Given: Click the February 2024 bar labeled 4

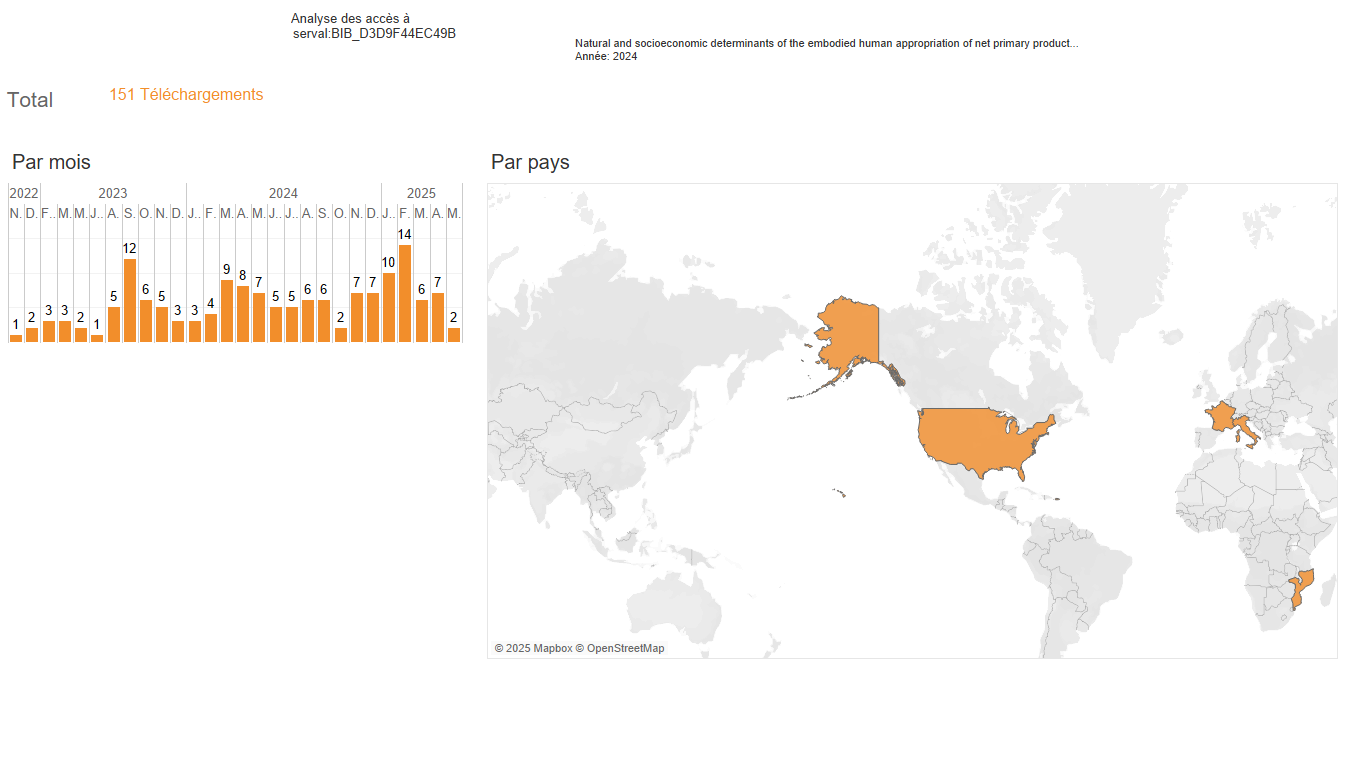Looking at the screenshot, I should point(210,328).
